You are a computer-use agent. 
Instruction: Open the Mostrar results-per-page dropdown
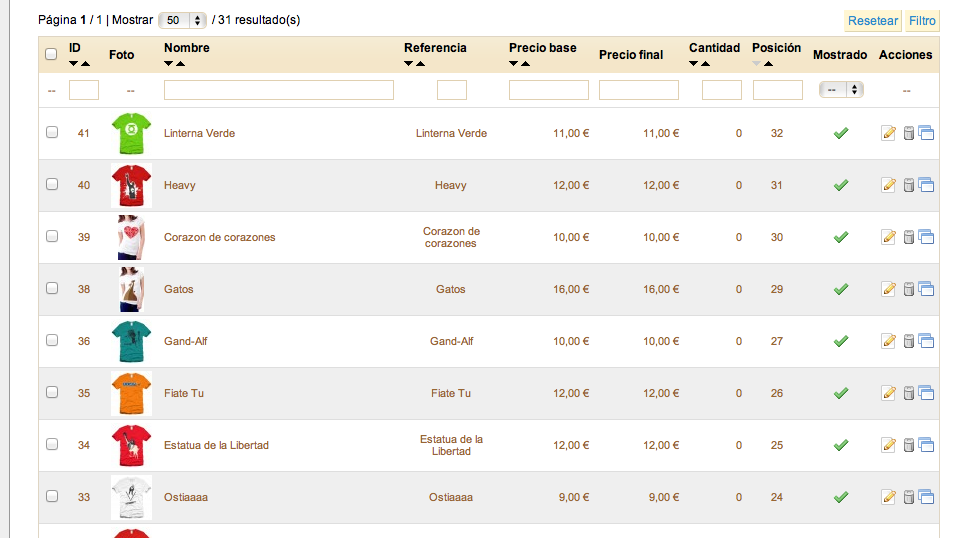[182, 20]
